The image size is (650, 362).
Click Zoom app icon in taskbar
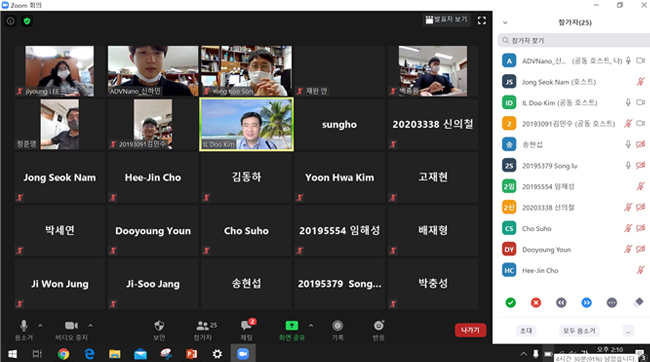(x=243, y=354)
